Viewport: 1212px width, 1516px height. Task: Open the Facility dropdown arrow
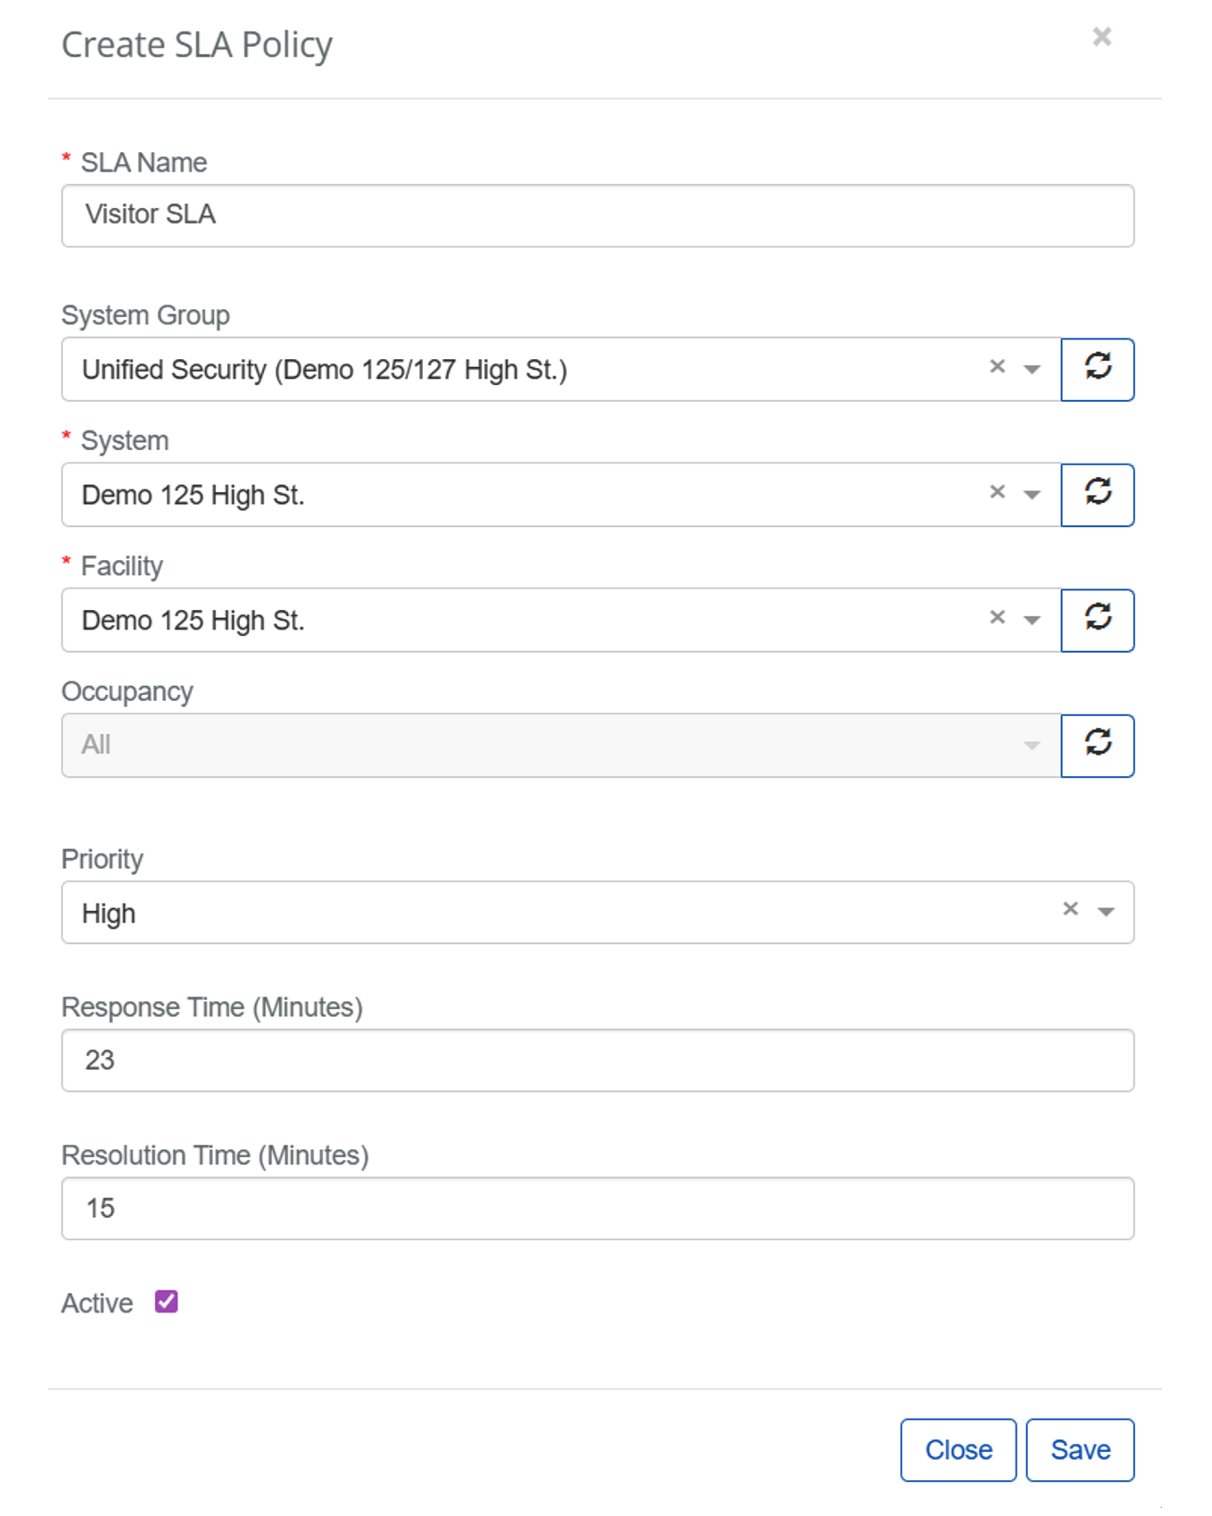[x=1032, y=621]
